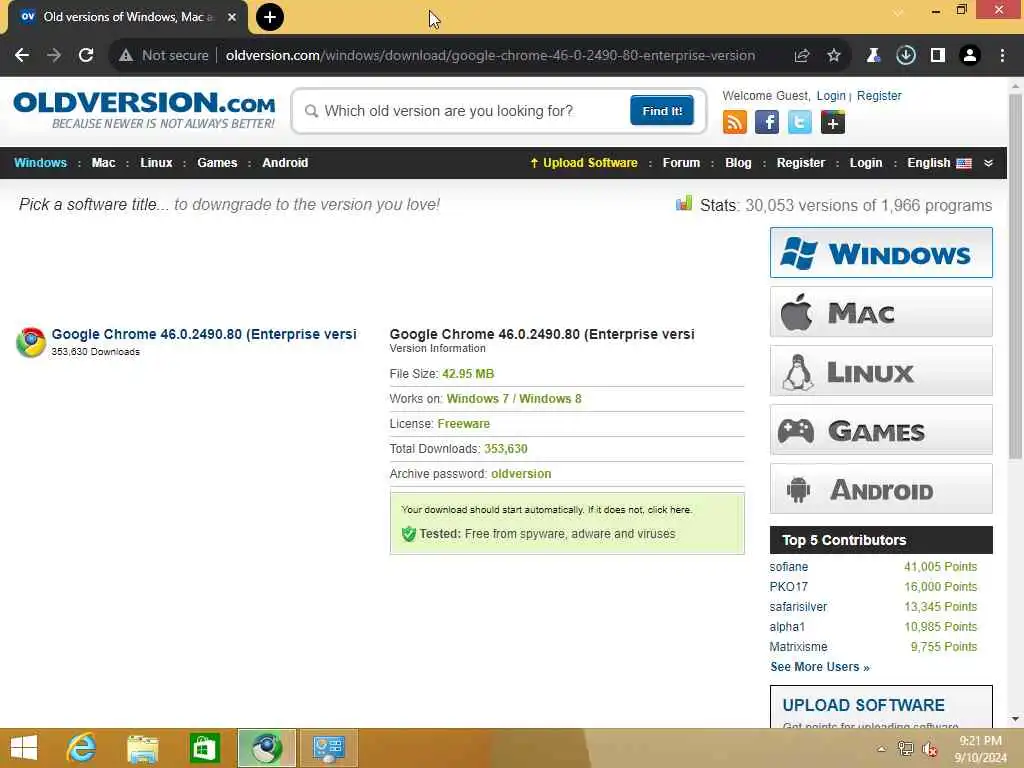
Task: Click the Stats bar chart icon
Action: pos(684,203)
